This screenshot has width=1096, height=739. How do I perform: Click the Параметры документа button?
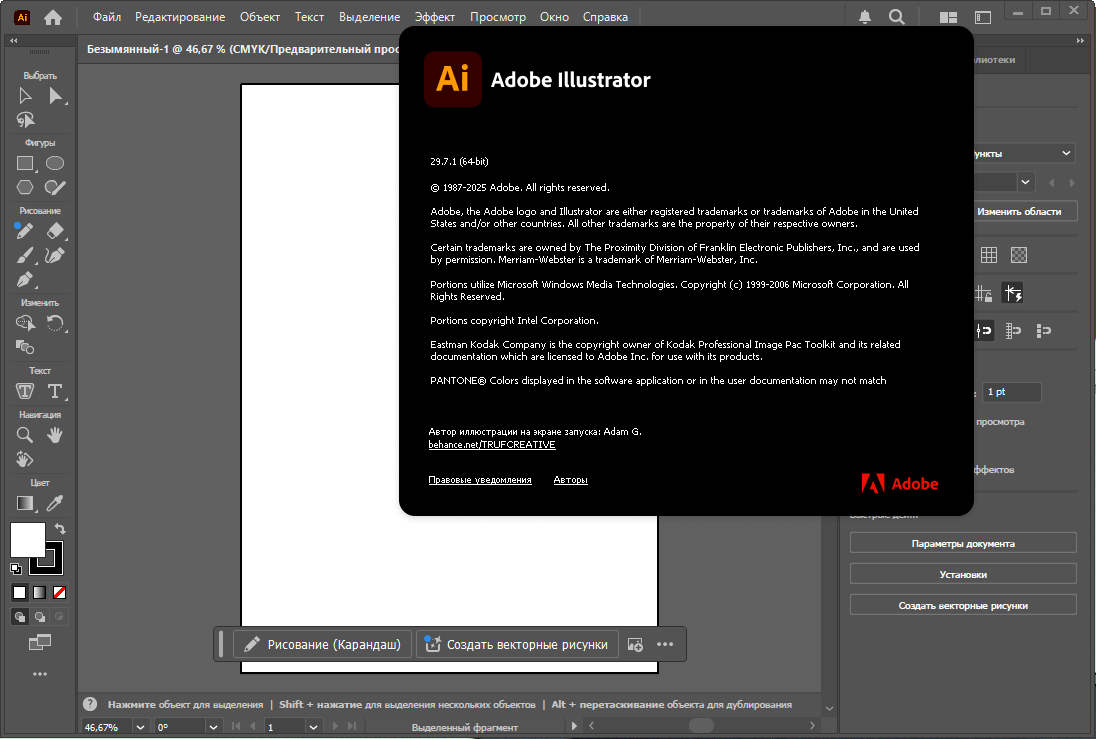[963, 543]
